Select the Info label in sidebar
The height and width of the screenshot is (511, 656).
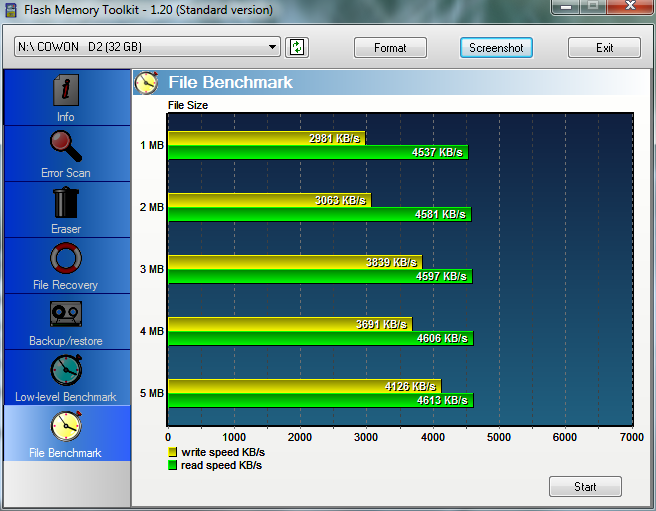(66, 117)
